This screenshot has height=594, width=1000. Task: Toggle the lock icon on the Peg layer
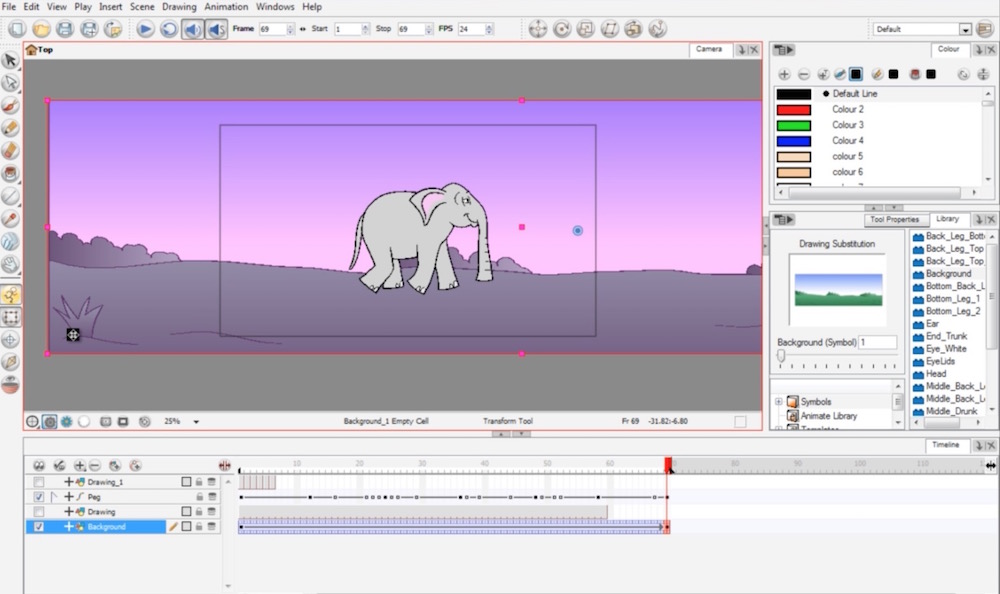(198, 497)
